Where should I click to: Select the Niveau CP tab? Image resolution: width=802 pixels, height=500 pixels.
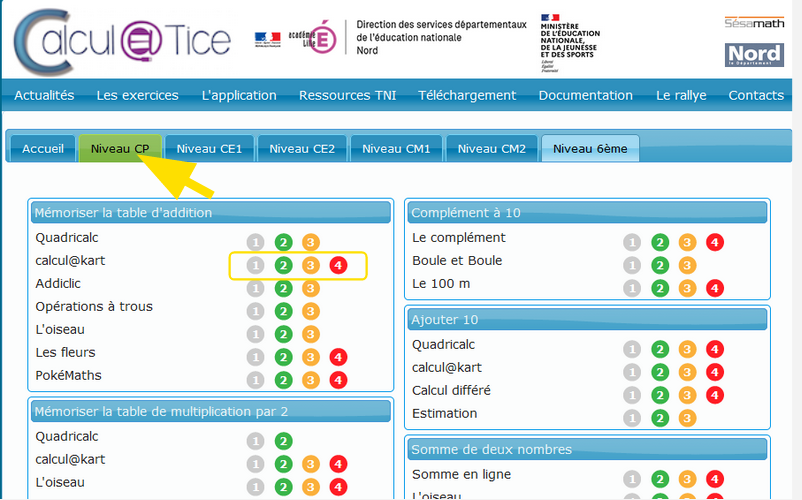[x=120, y=148]
